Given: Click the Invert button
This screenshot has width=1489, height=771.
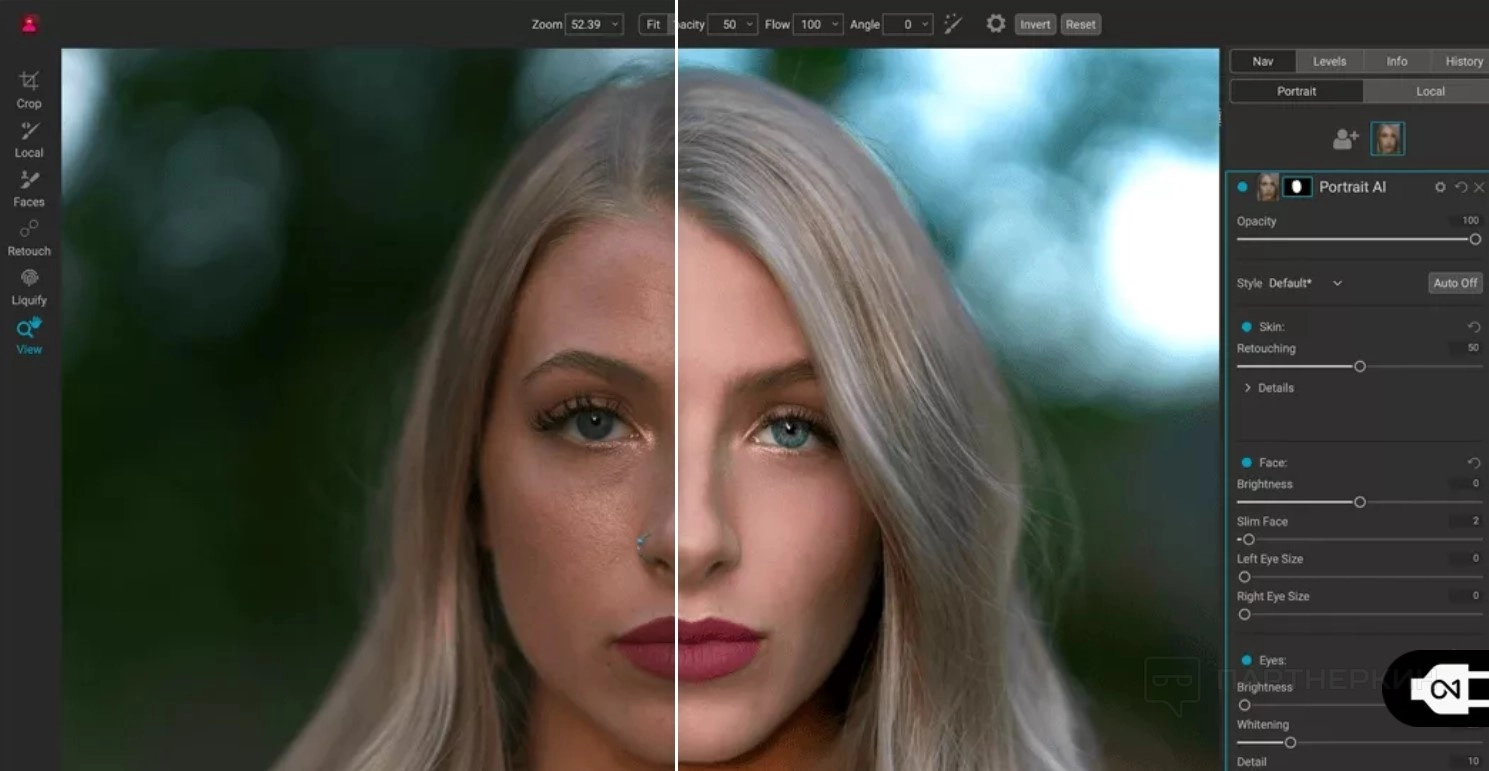Looking at the screenshot, I should coord(1035,24).
